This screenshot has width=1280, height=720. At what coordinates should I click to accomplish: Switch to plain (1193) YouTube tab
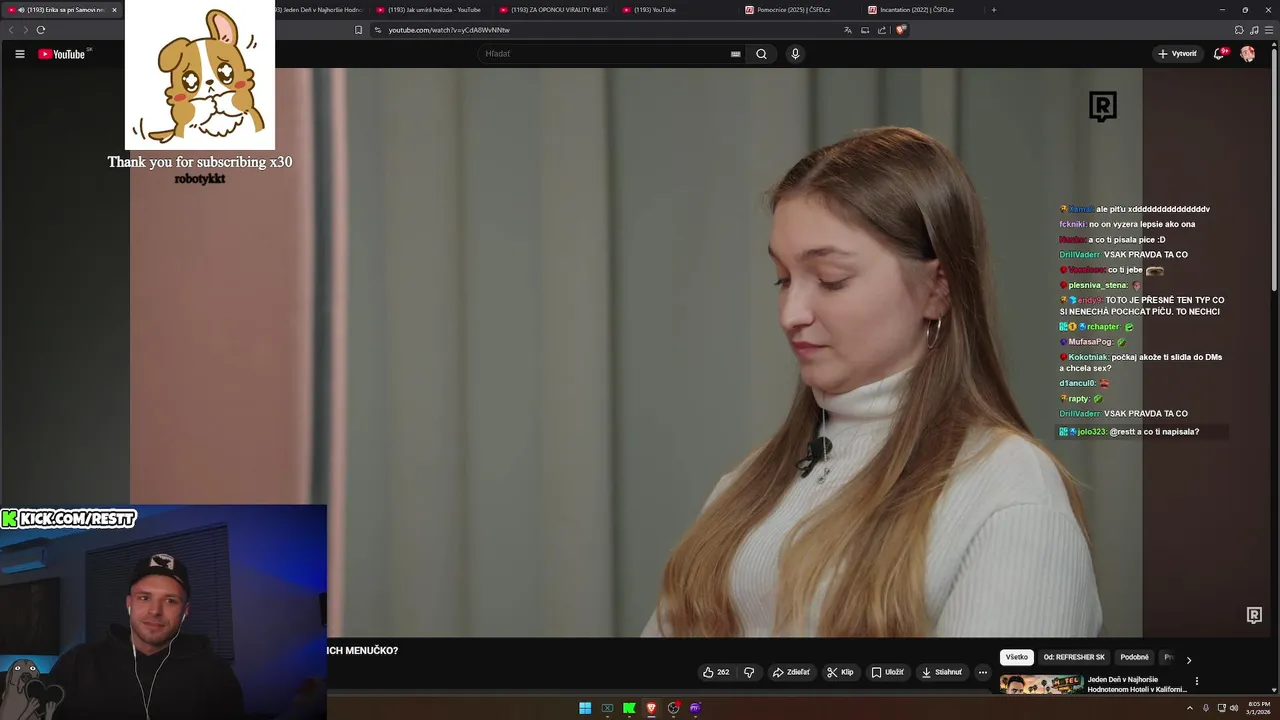click(677, 10)
